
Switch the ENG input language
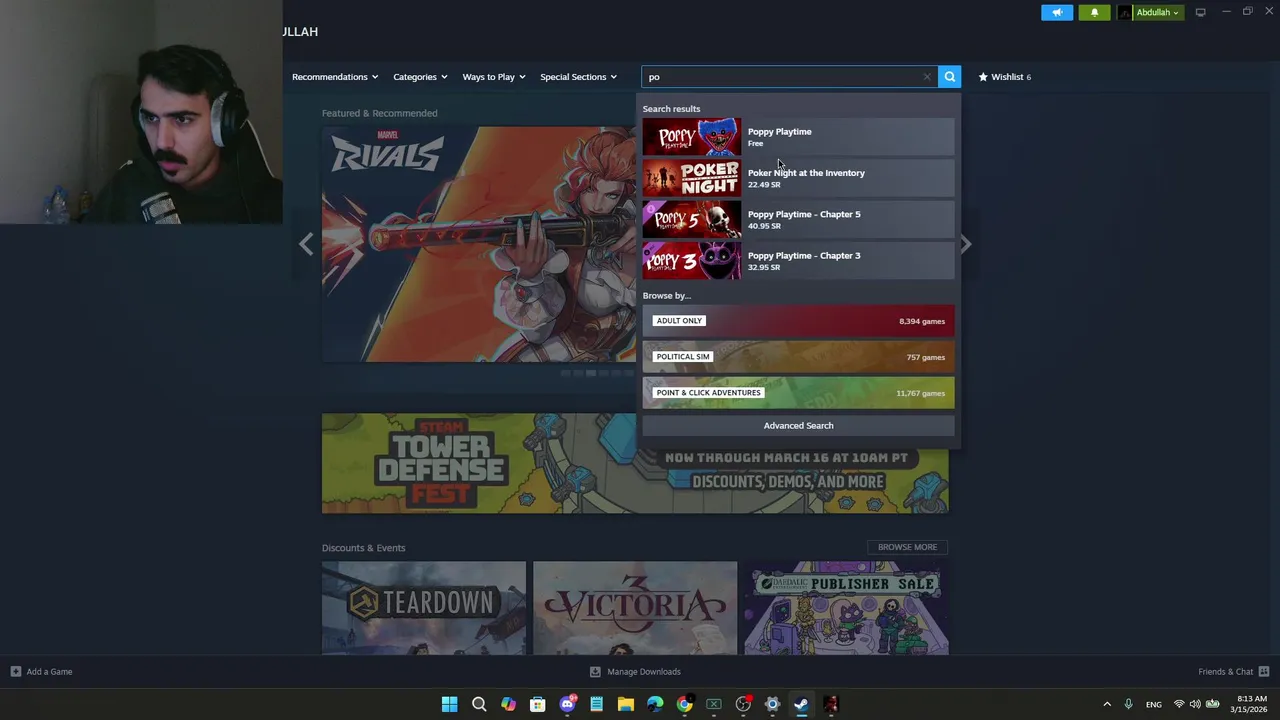[x=1154, y=704]
